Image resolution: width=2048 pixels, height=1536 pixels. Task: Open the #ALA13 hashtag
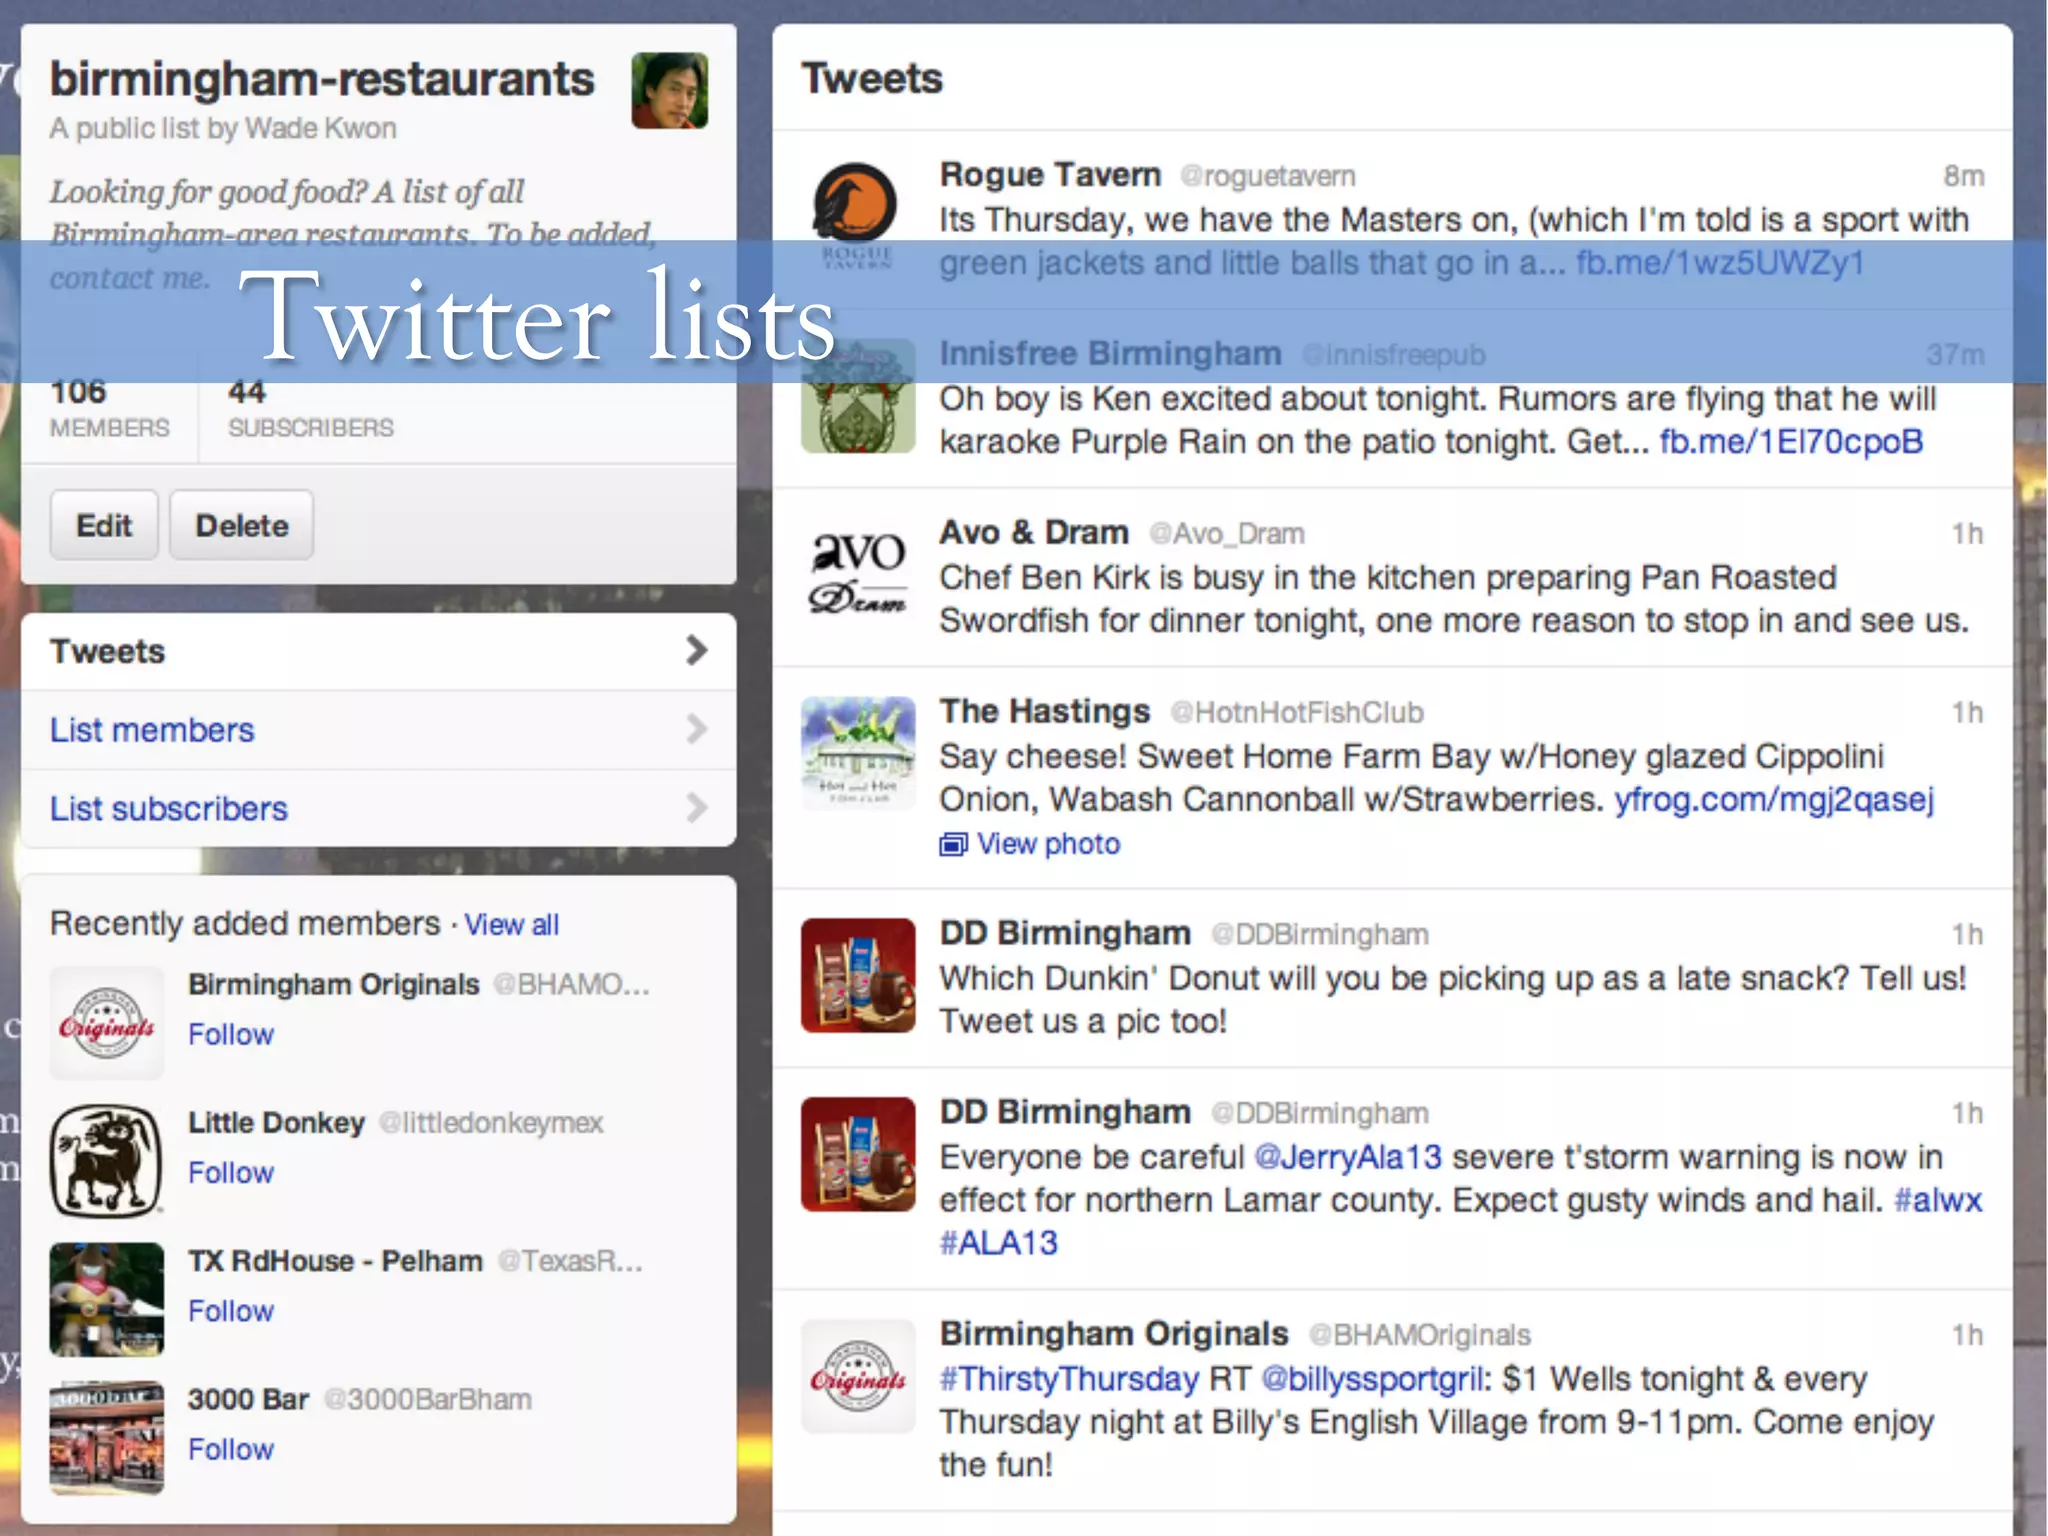(998, 1242)
